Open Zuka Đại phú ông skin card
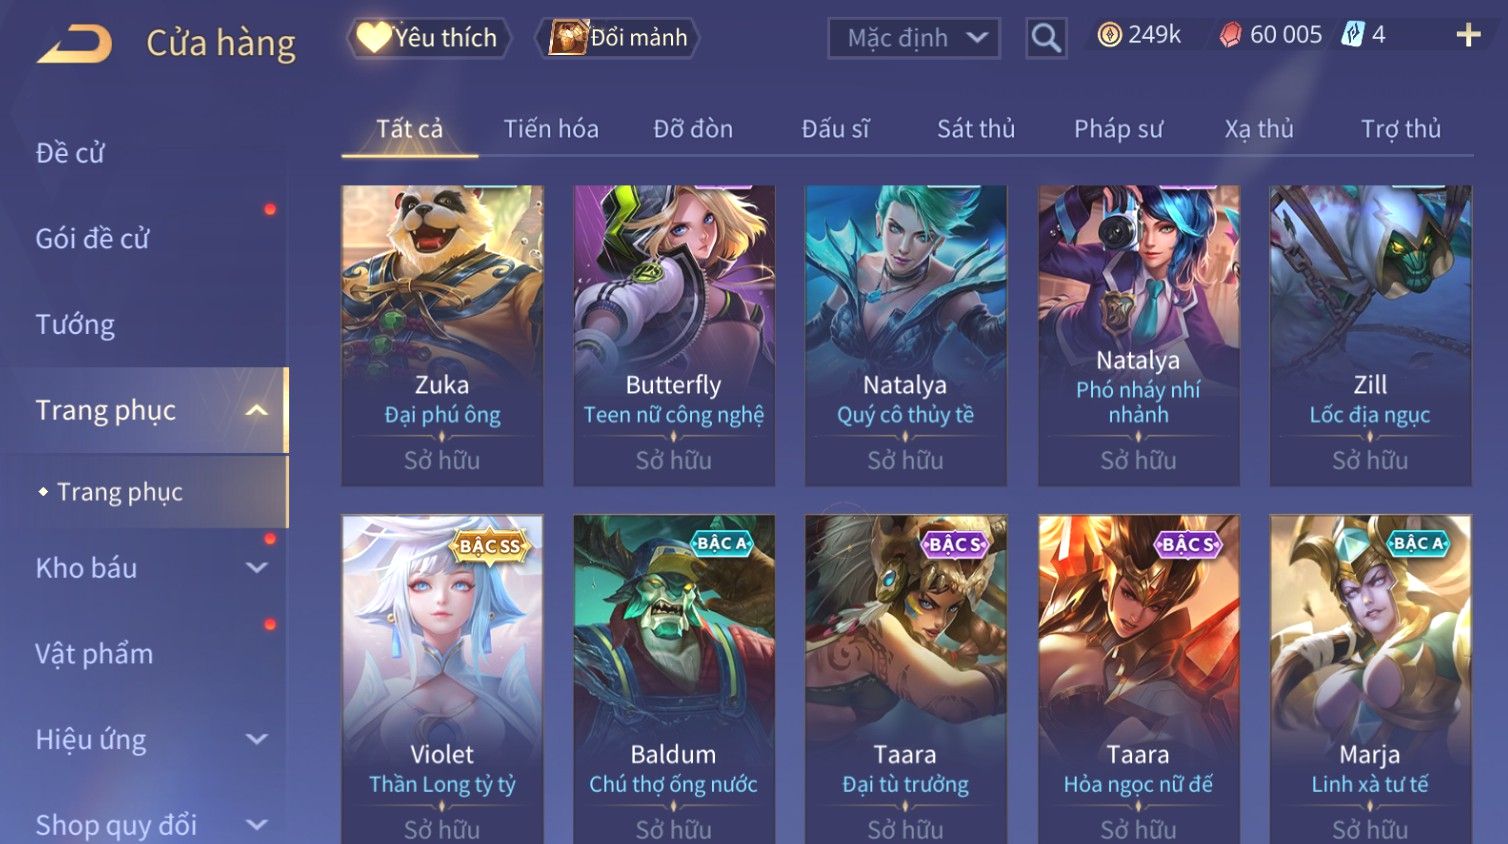 [442, 335]
